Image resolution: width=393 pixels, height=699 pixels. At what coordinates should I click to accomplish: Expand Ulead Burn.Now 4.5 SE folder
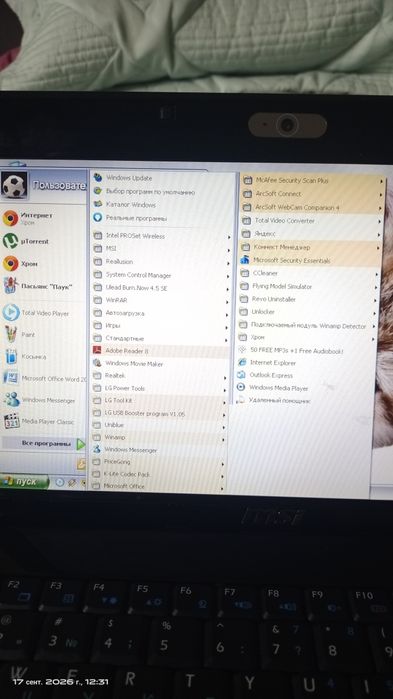pyautogui.click(x=161, y=288)
